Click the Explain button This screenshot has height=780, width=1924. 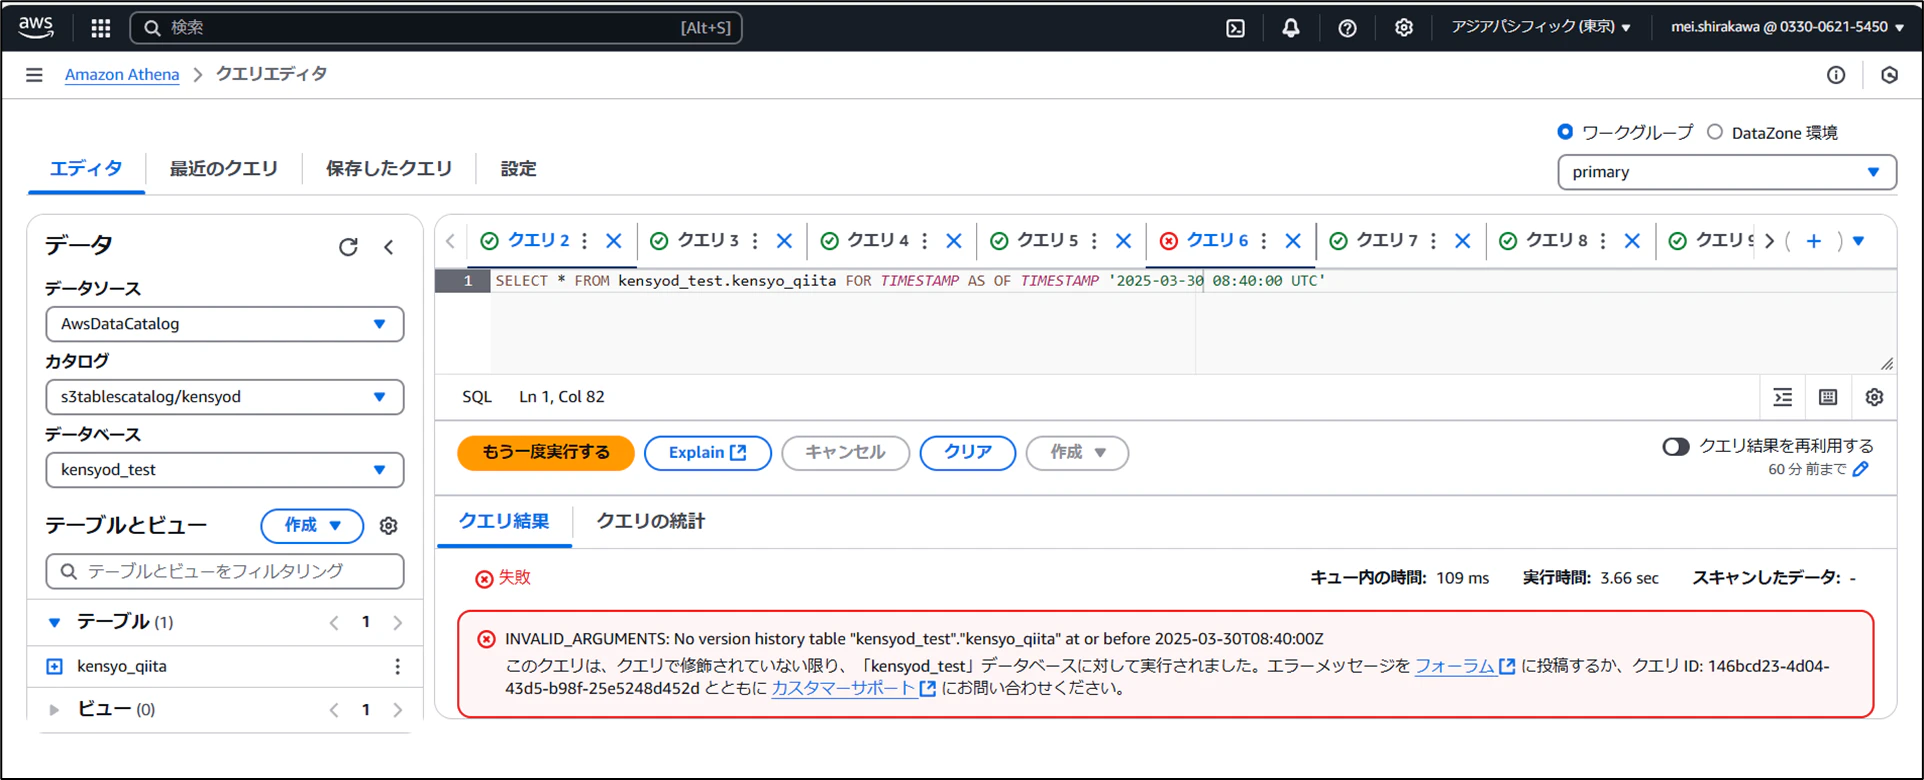coord(708,453)
